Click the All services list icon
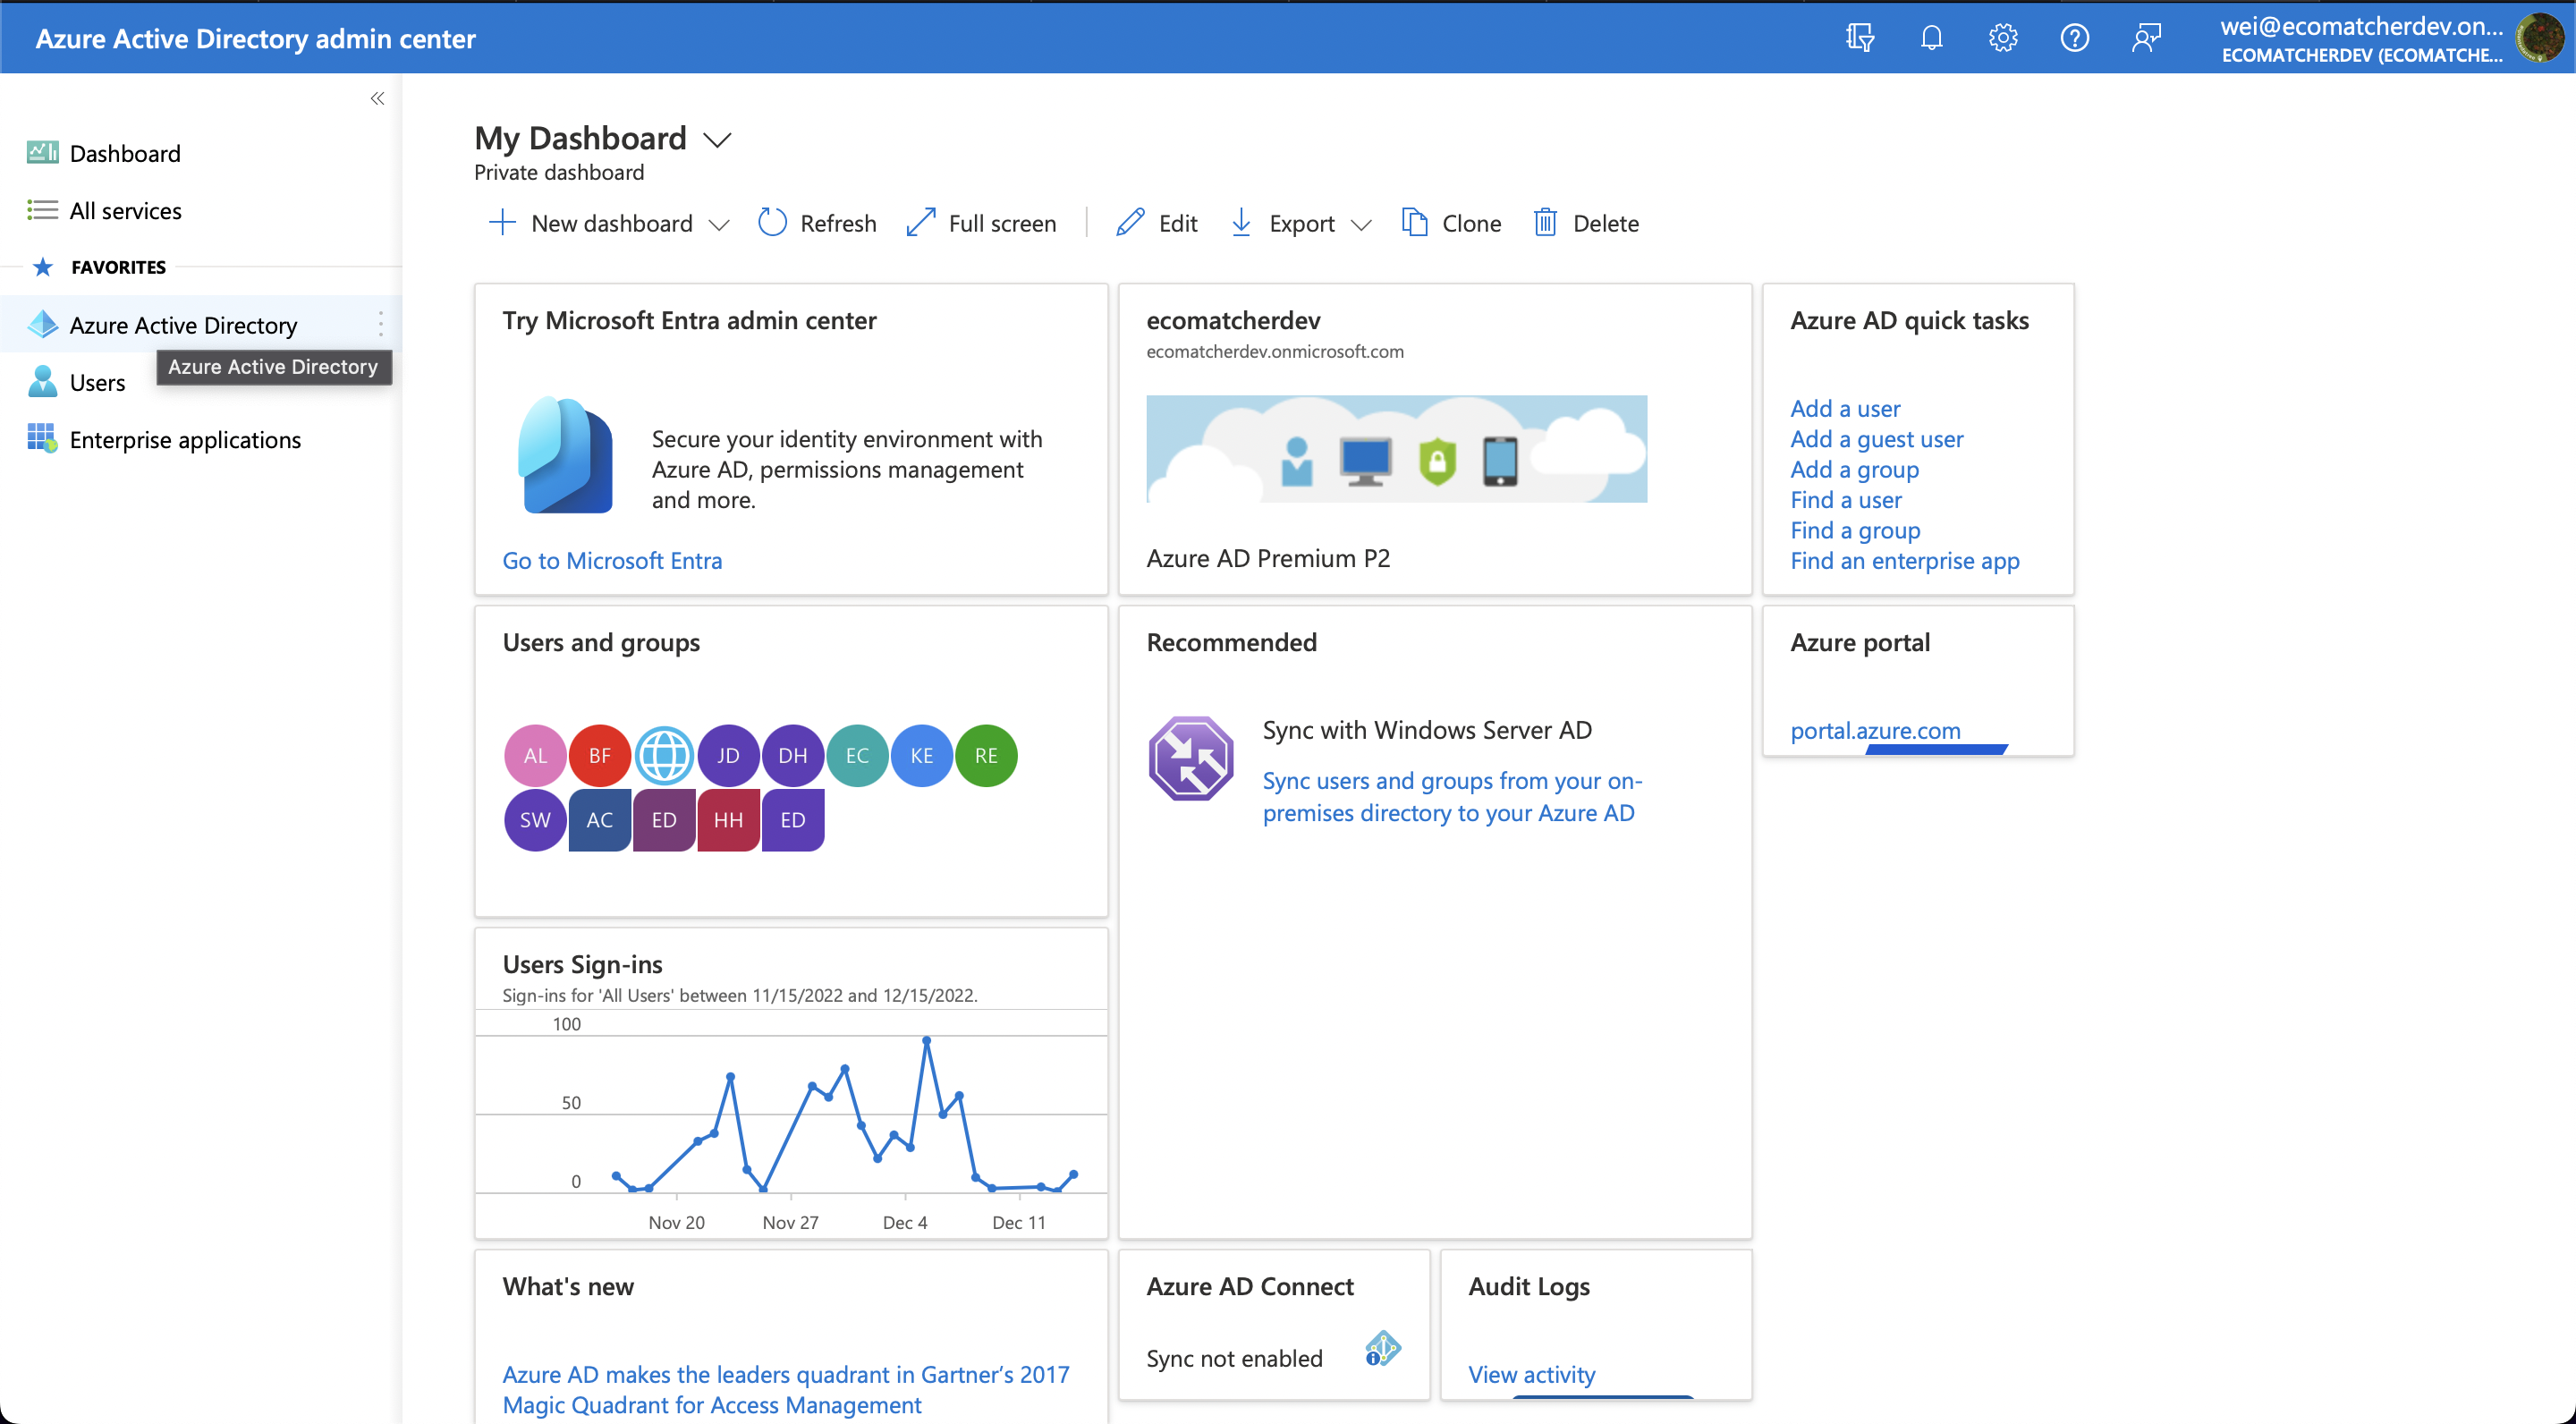Viewport: 2576px width, 1424px height. click(x=42, y=210)
